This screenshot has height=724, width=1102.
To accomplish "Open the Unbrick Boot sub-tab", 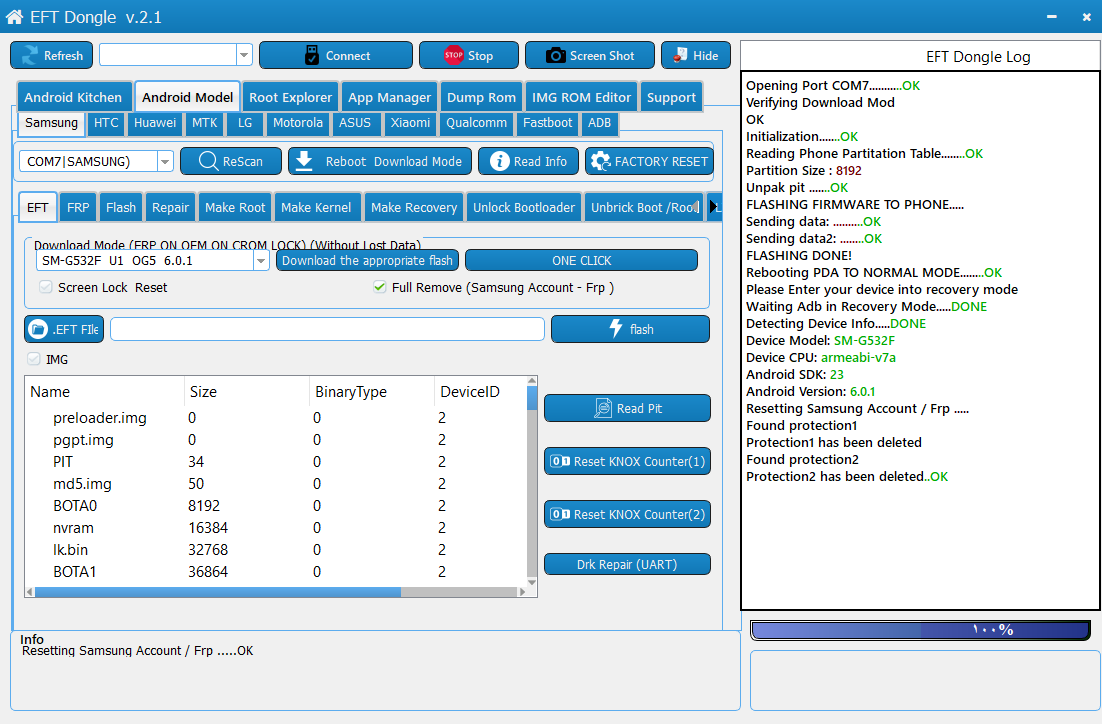I will pos(643,207).
